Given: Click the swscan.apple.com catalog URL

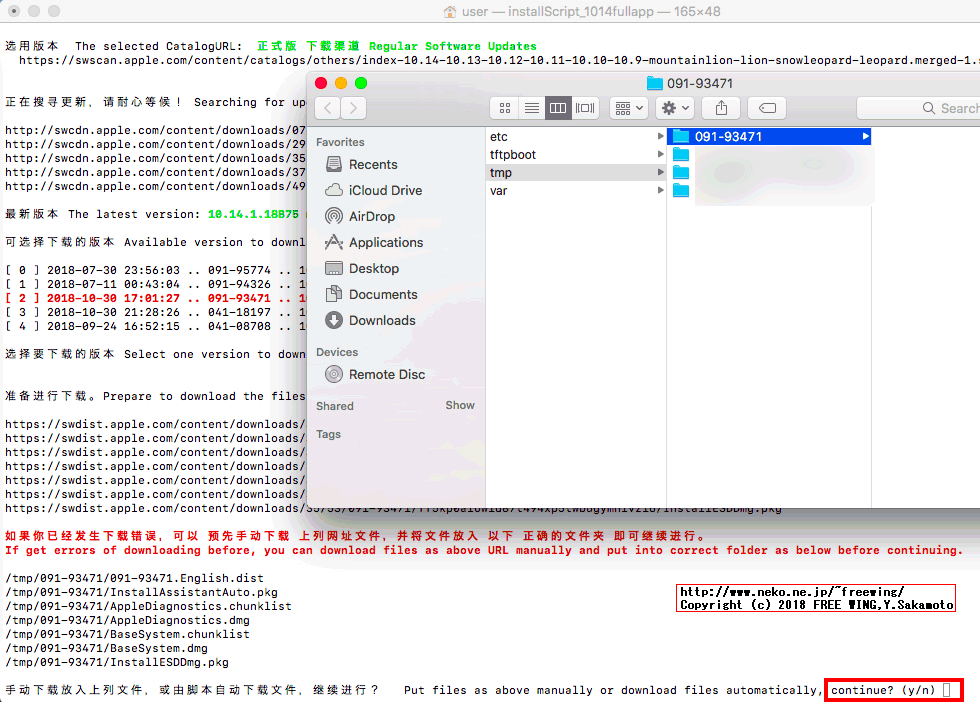Looking at the screenshot, I should pos(498,61).
